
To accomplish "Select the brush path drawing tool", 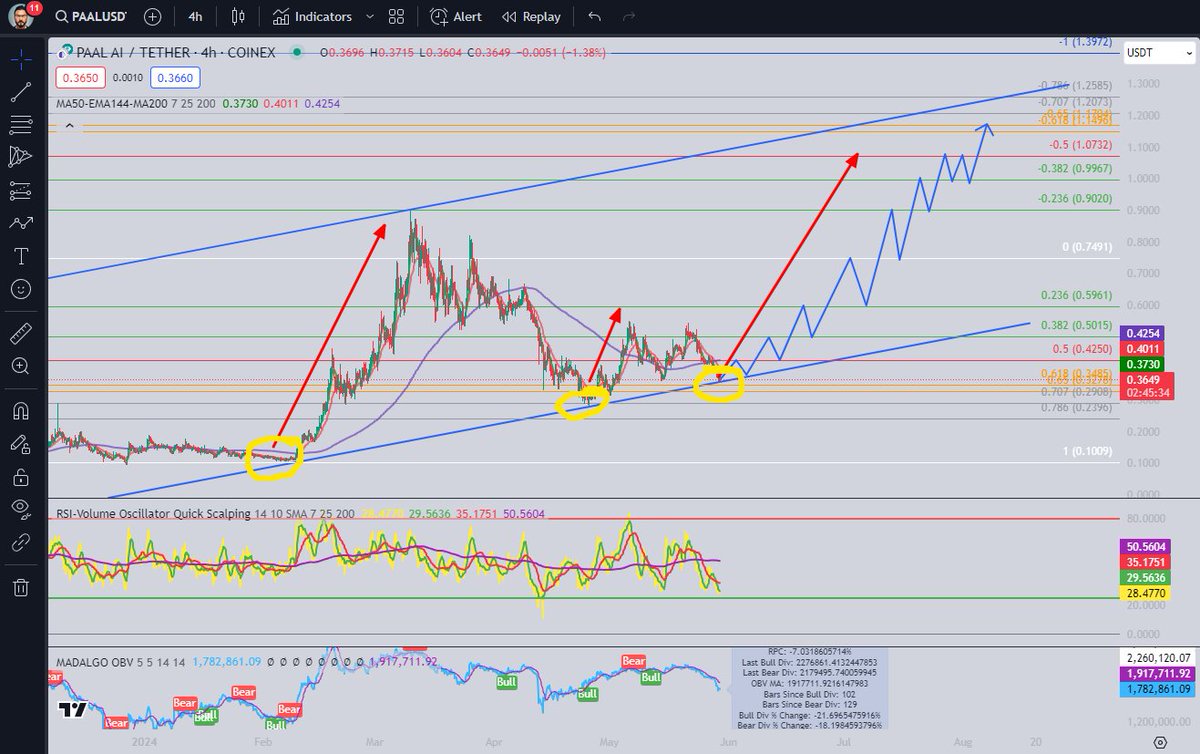I will [x=20, y=223].
